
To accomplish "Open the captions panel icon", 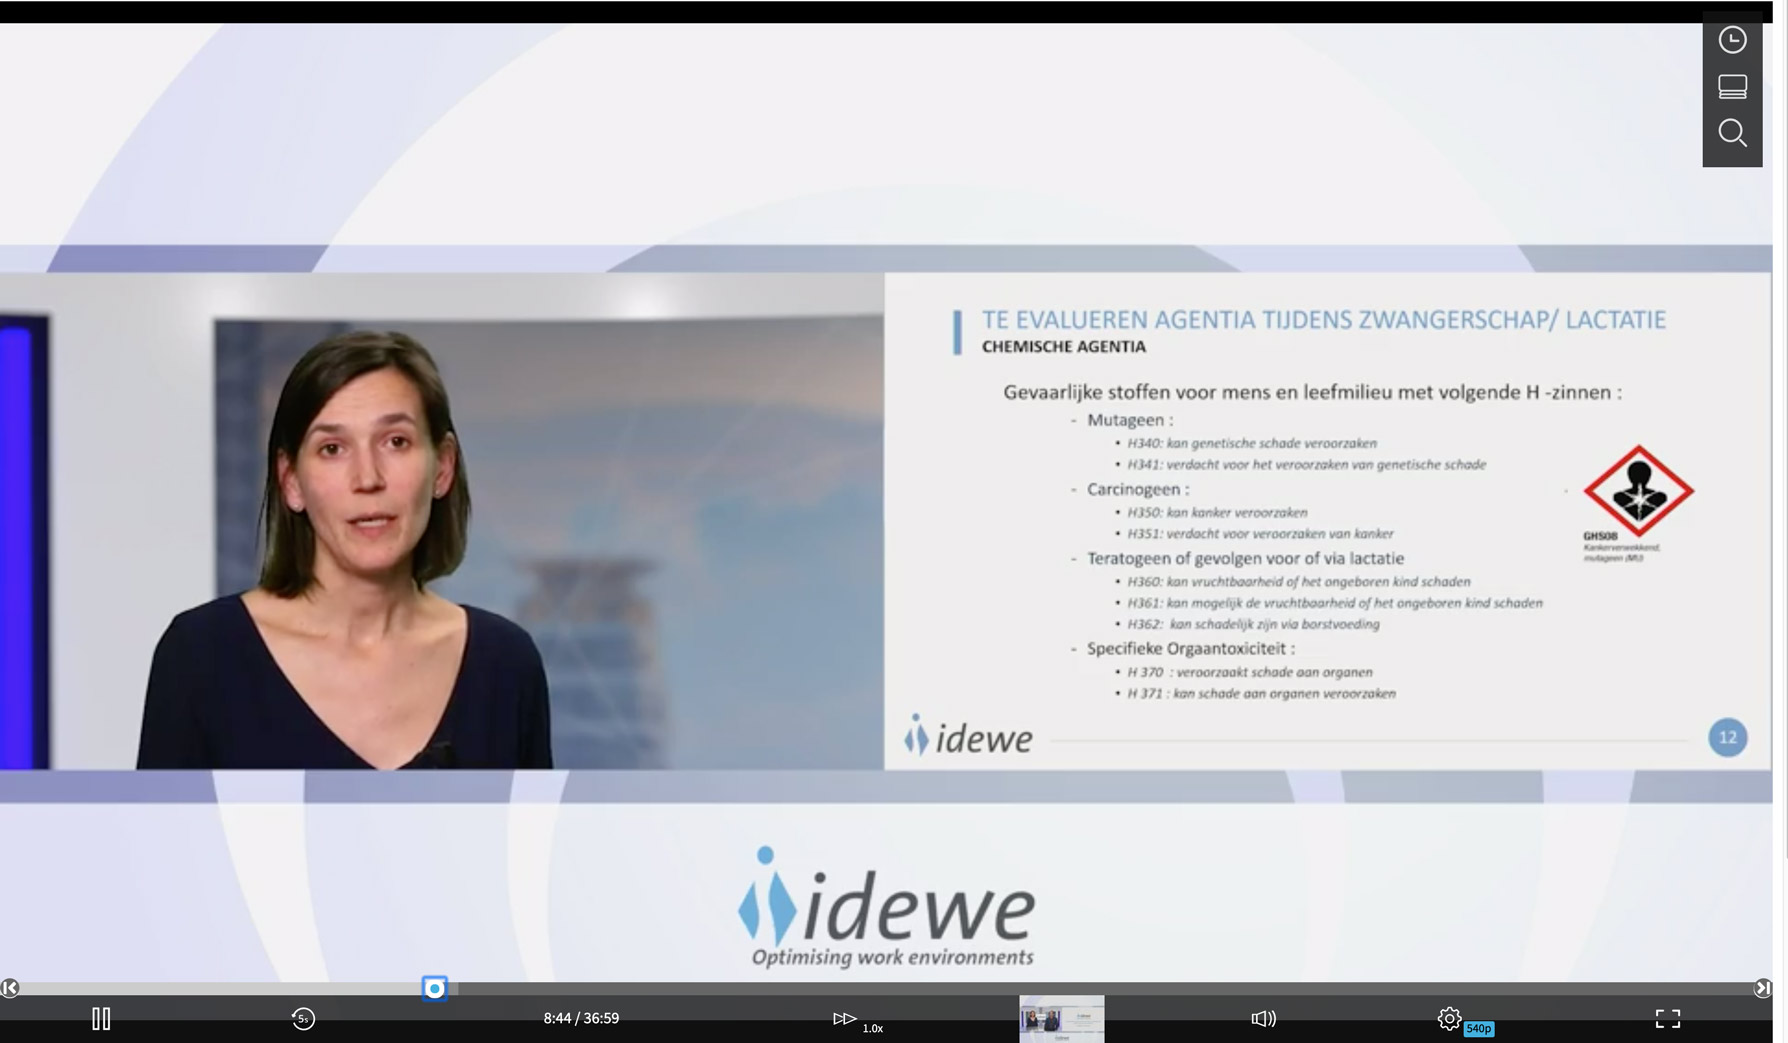I will click(1732, 87).
